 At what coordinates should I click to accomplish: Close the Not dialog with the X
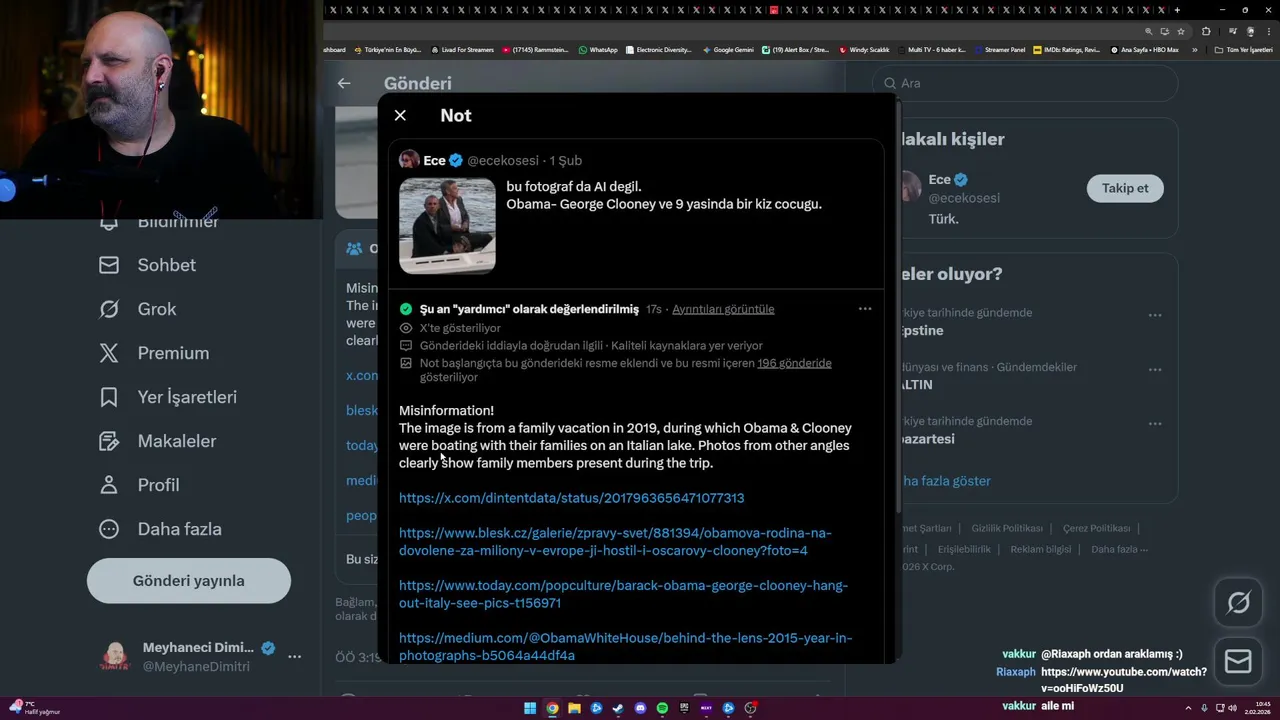pyautogui.click(x=400, y=115)
